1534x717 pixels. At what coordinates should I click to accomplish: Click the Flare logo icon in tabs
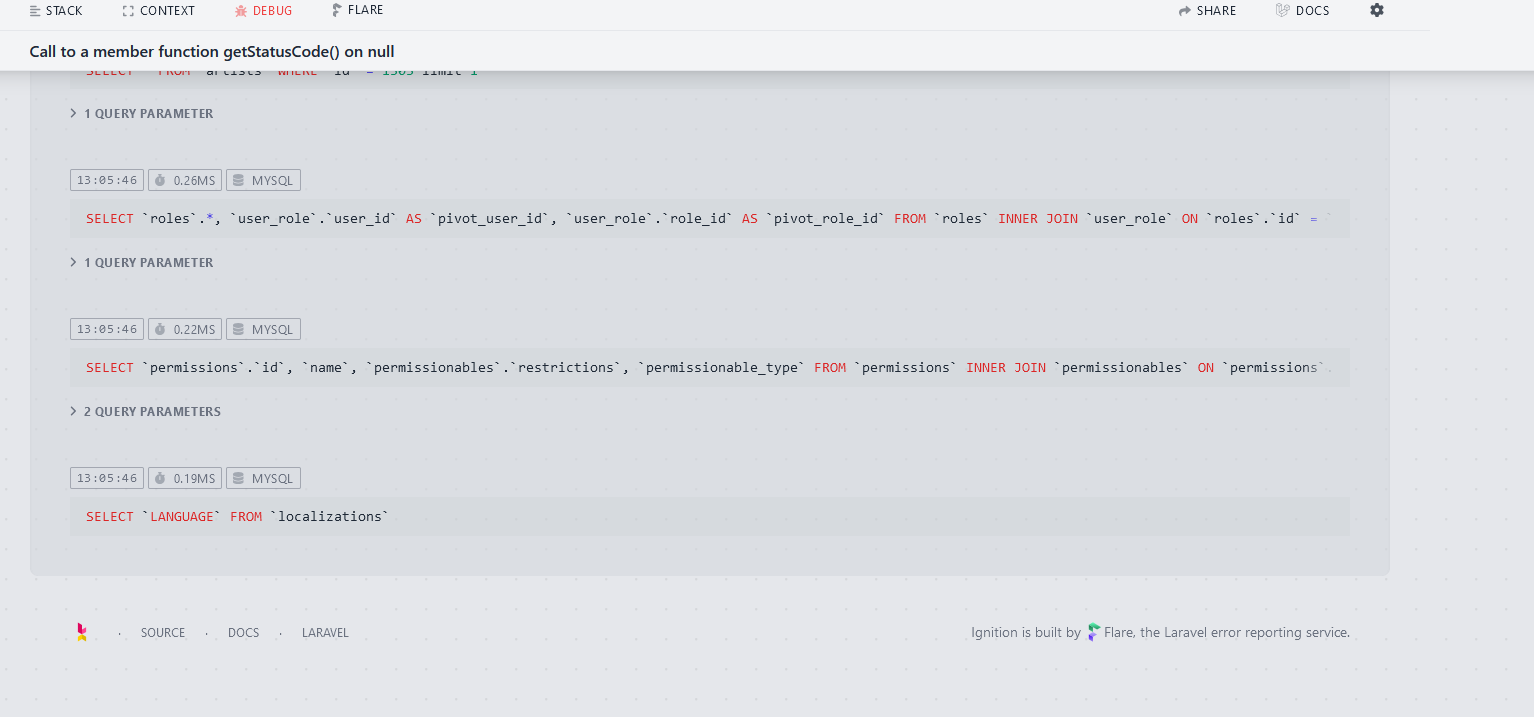337,10
